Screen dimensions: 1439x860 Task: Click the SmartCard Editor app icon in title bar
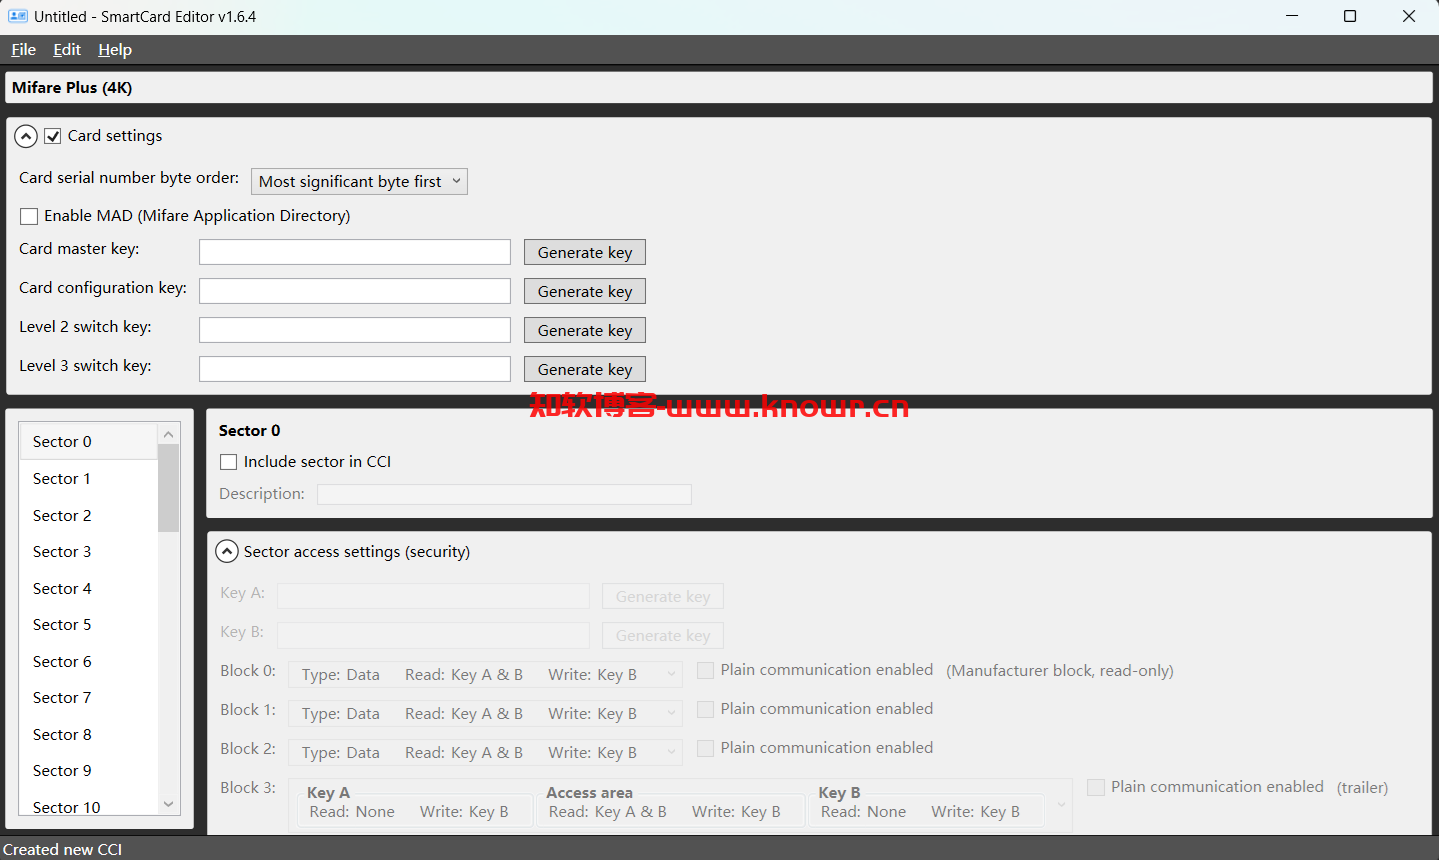click(18, 16)
